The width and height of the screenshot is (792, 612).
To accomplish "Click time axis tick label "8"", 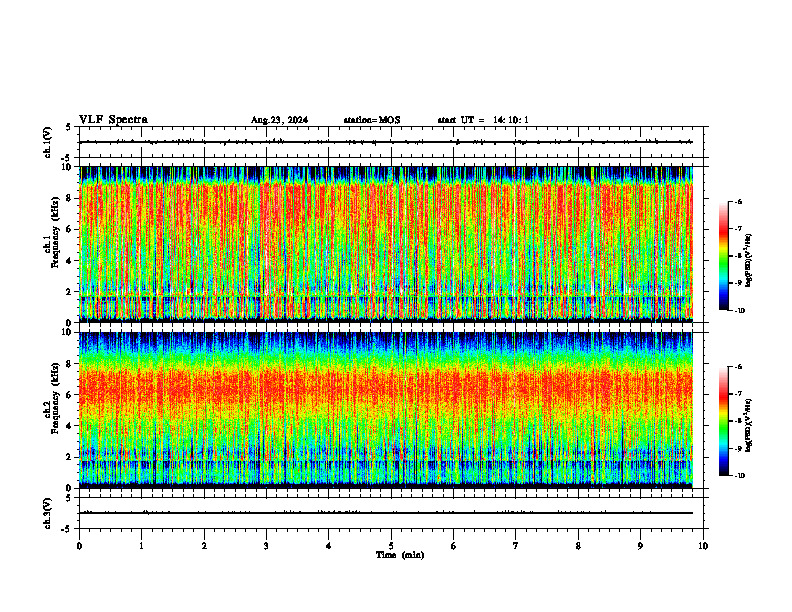I will click(x=578, y=546).
